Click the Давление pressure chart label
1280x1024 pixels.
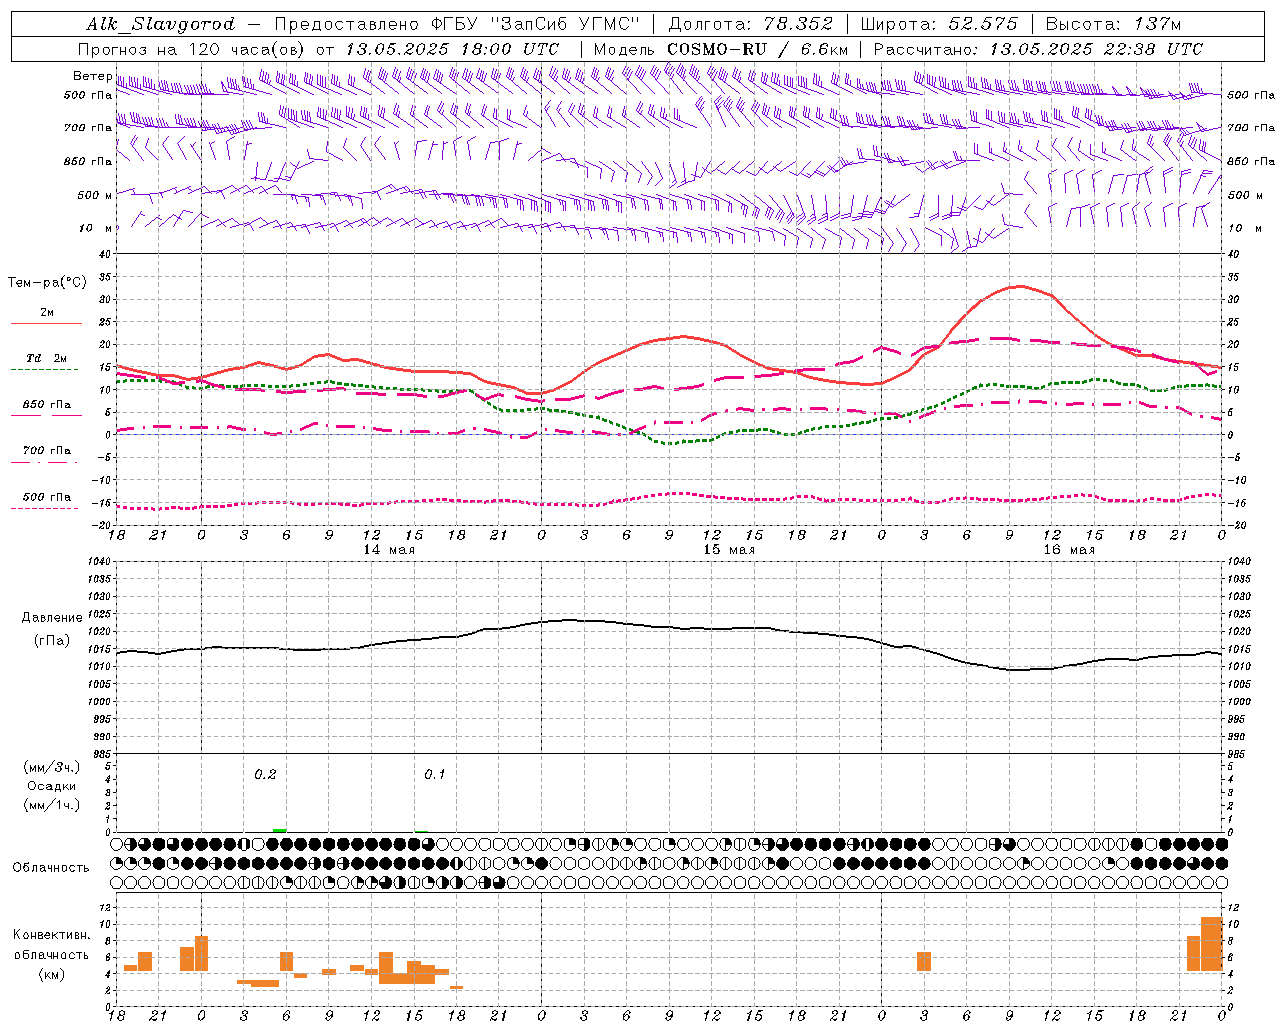point(52,618)
